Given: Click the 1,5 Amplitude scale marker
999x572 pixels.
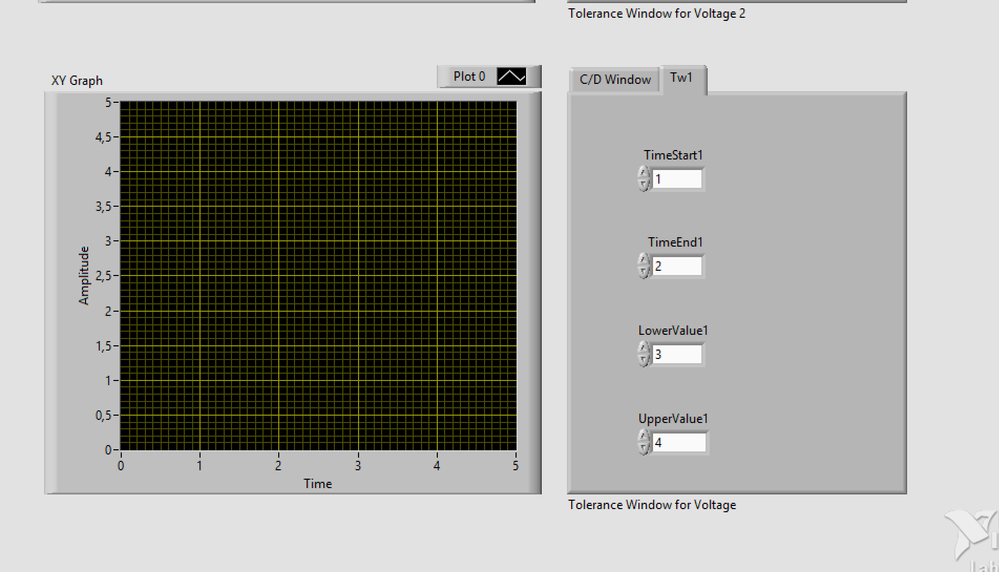Looking at the screenshot, I should point(103,346).
